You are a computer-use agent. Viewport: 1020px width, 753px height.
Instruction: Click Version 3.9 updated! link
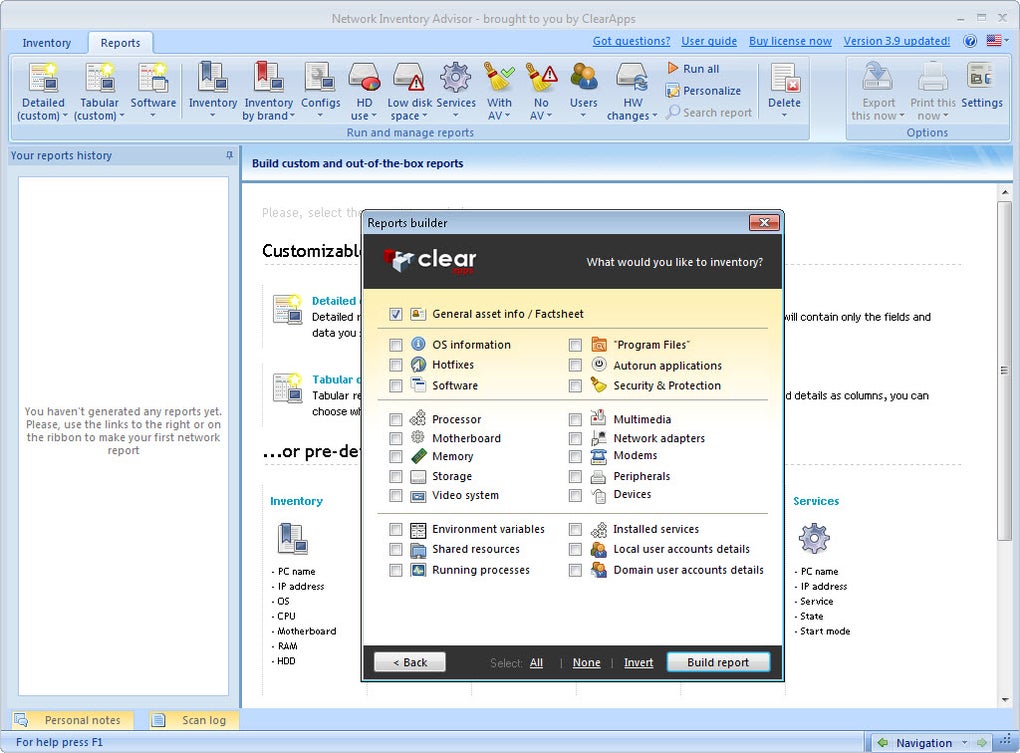(x=897, y=41)
